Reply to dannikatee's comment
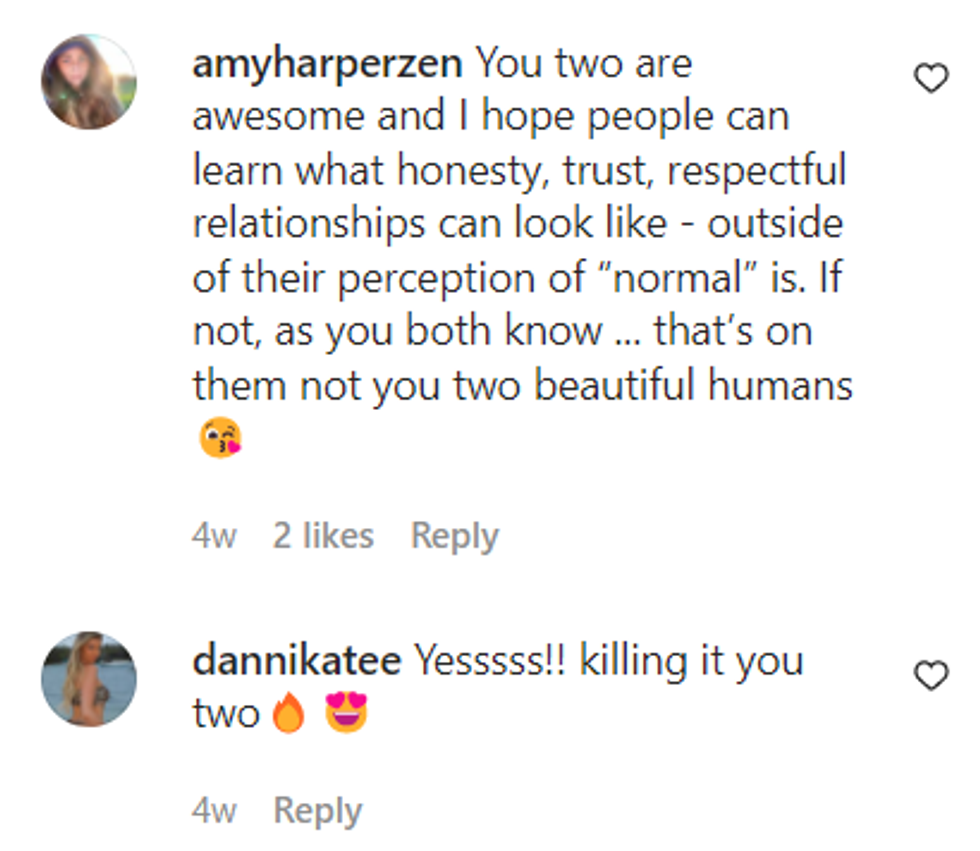This screenshot has width=980, height=851. coord(317,810)
